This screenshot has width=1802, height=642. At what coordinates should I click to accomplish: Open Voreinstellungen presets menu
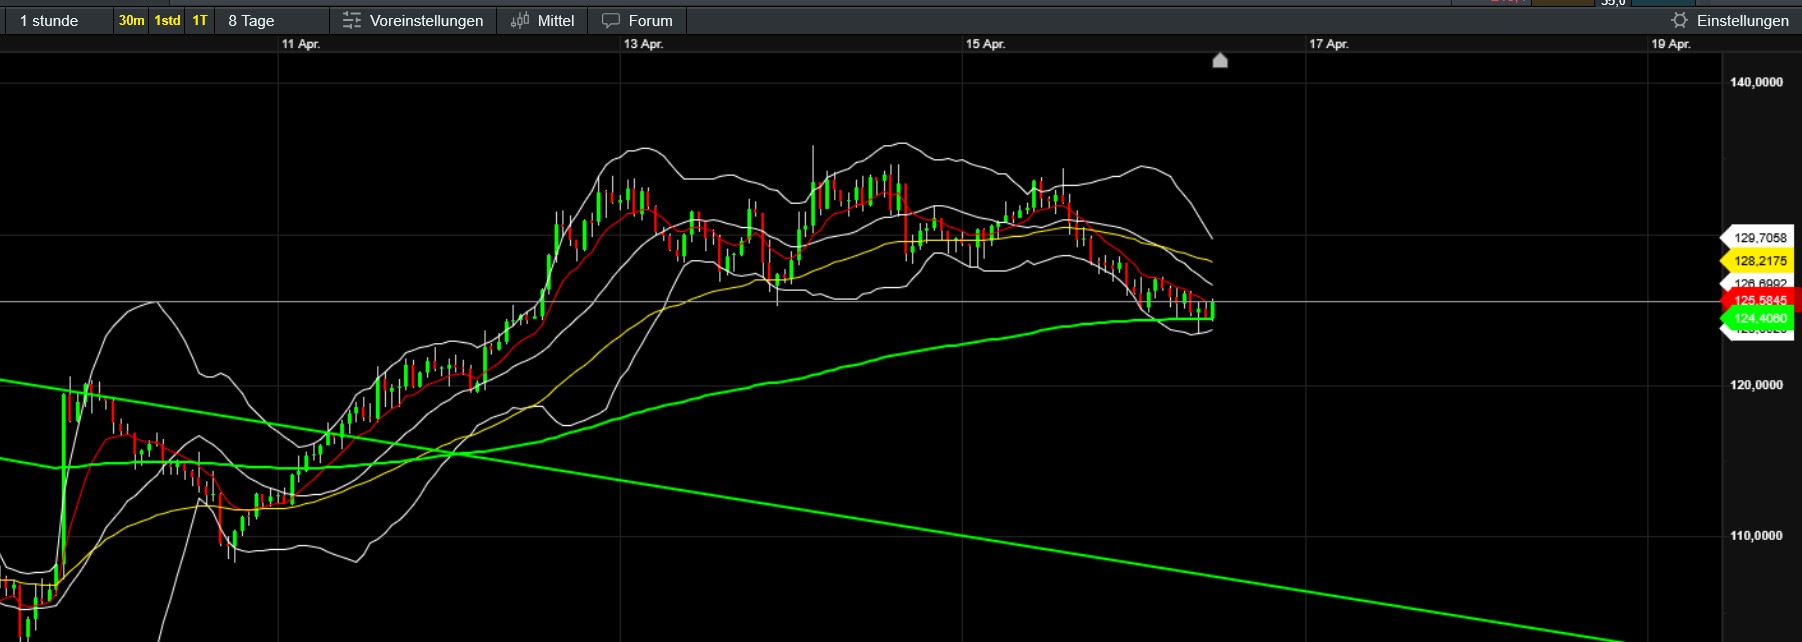(x=413, y=20)
